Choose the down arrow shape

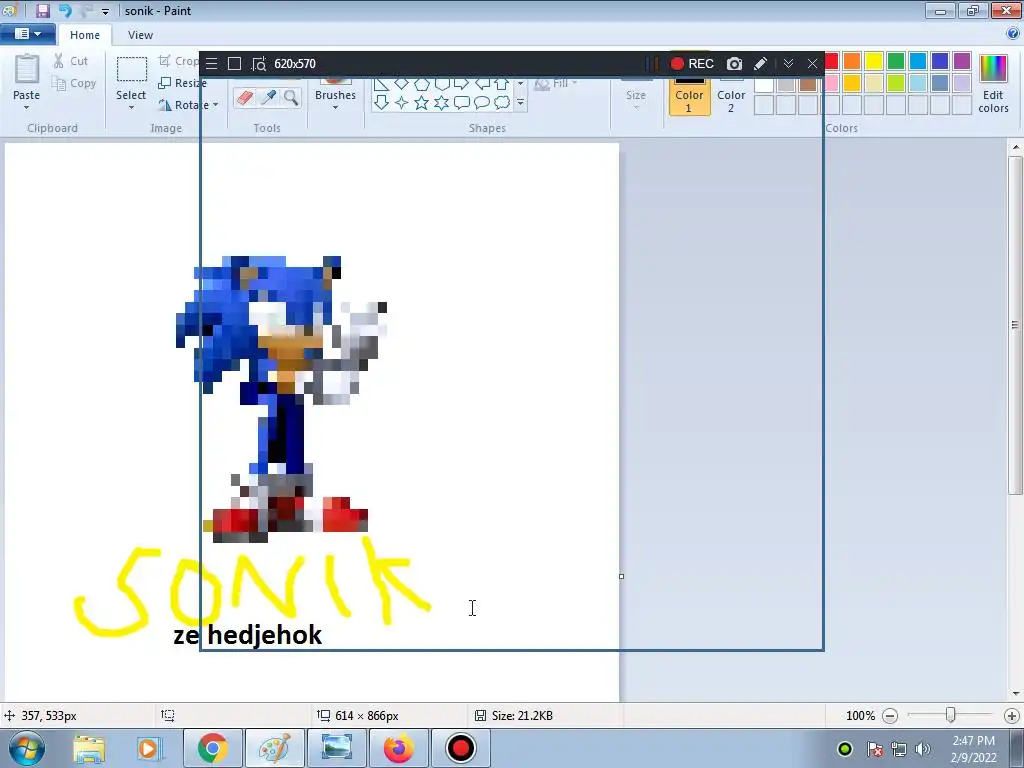pyautogui.click(x=381, y=103)
